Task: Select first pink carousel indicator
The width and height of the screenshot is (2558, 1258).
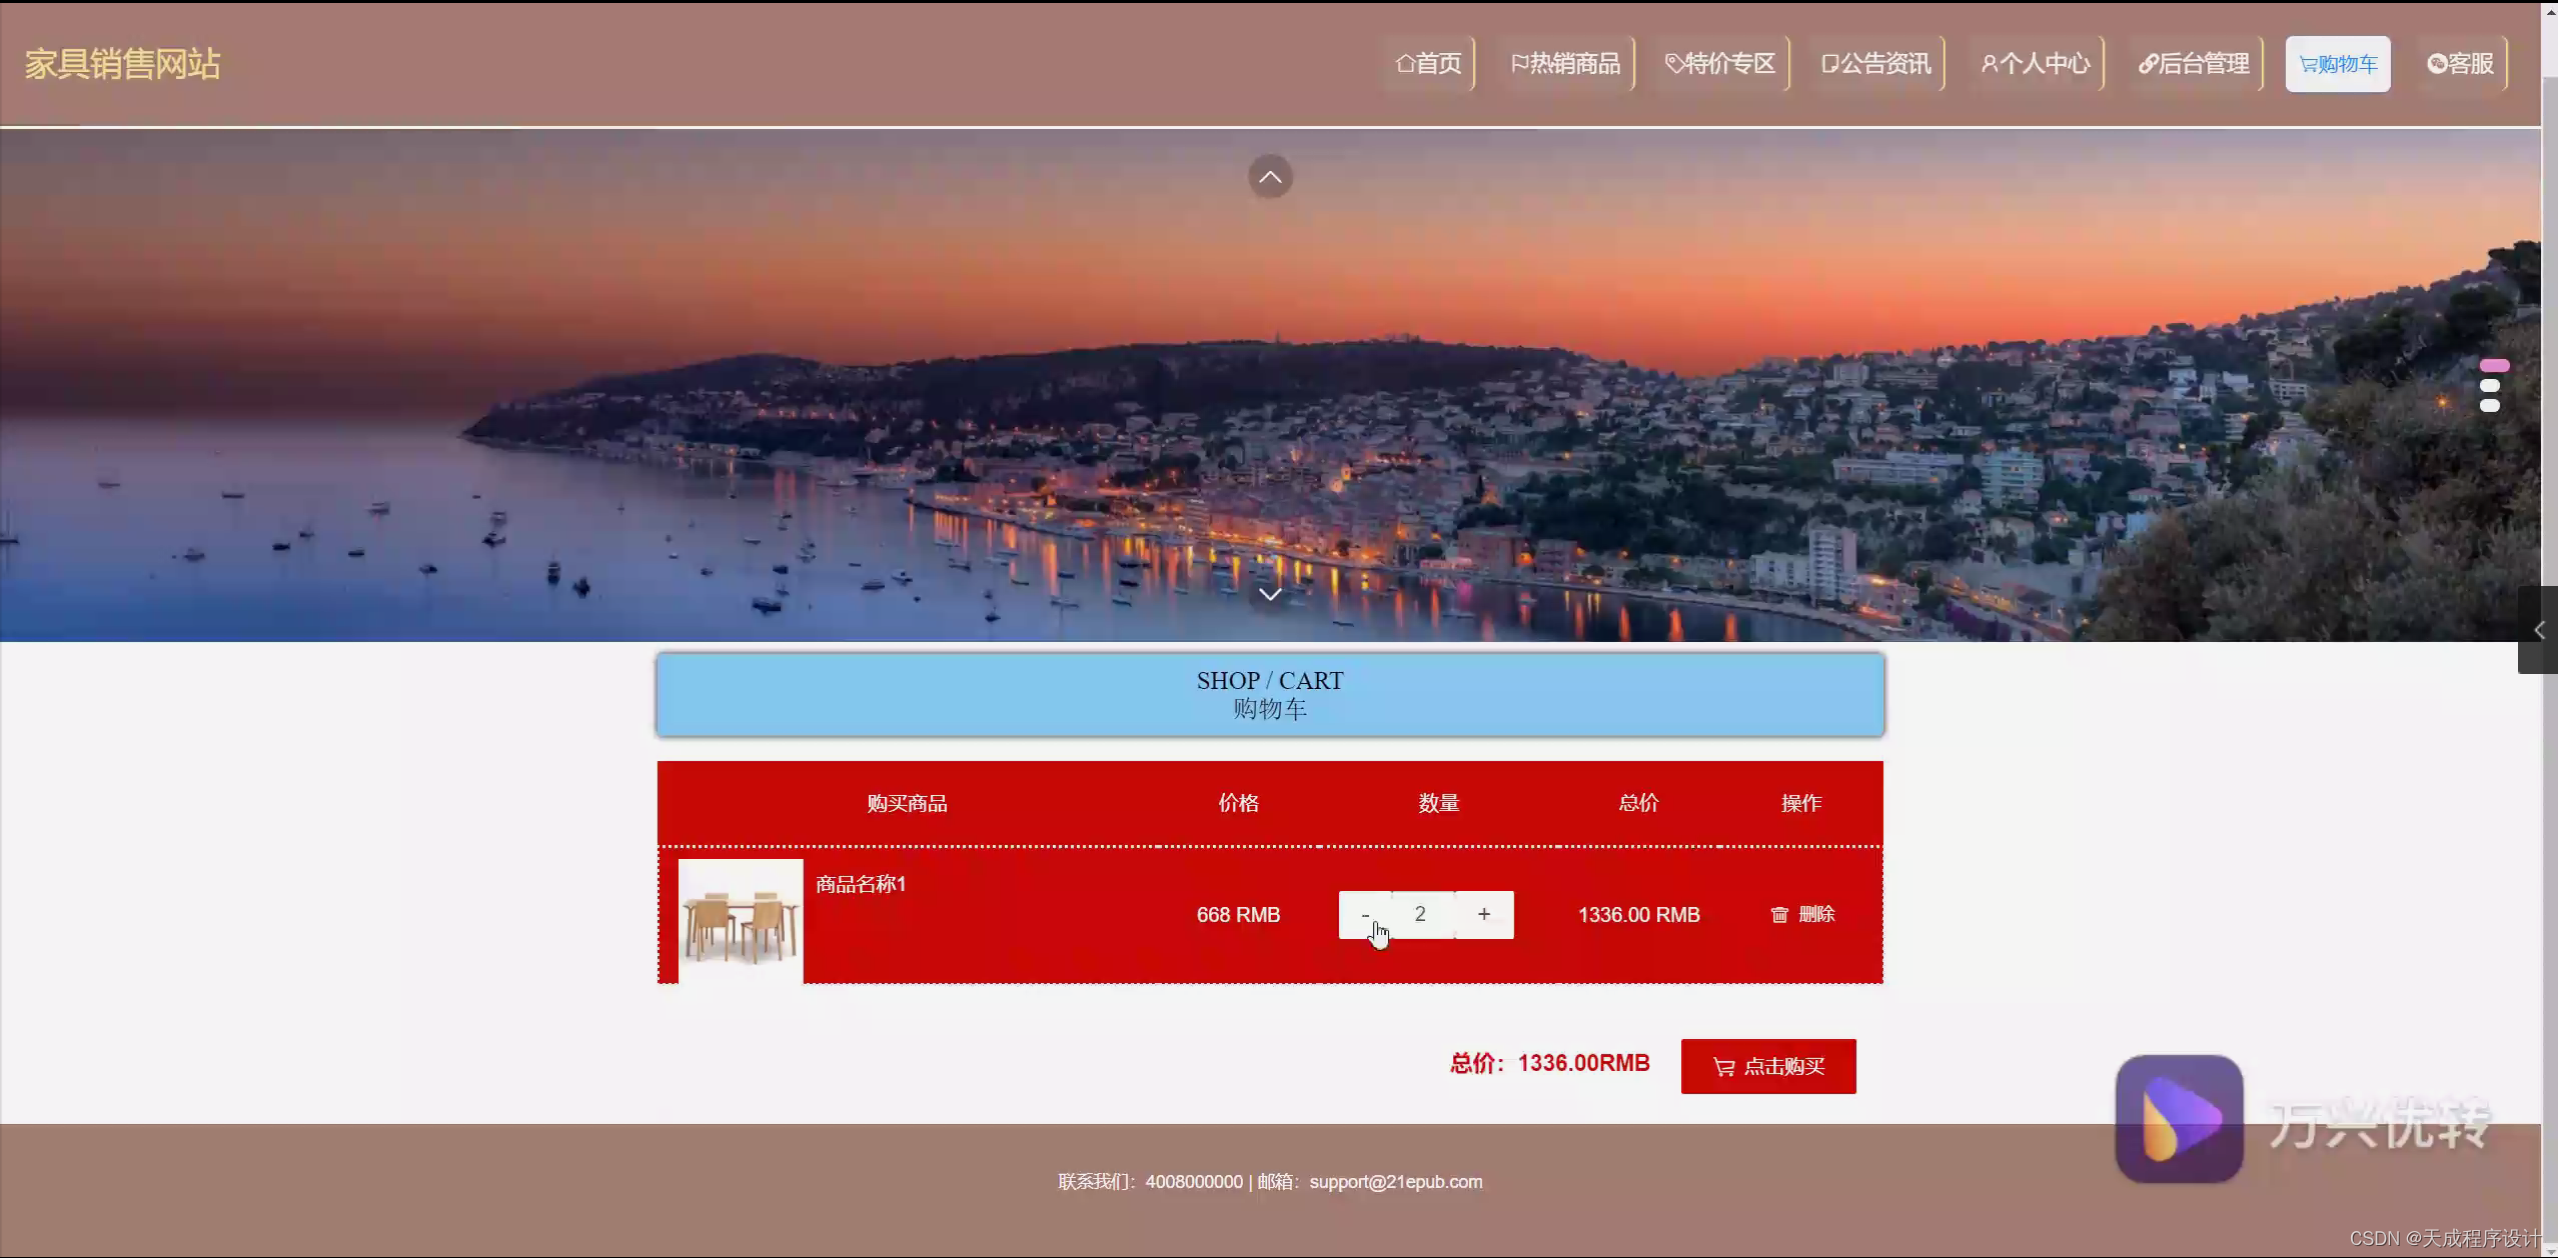Action: pyautogui.click(x=2494, y=366)
